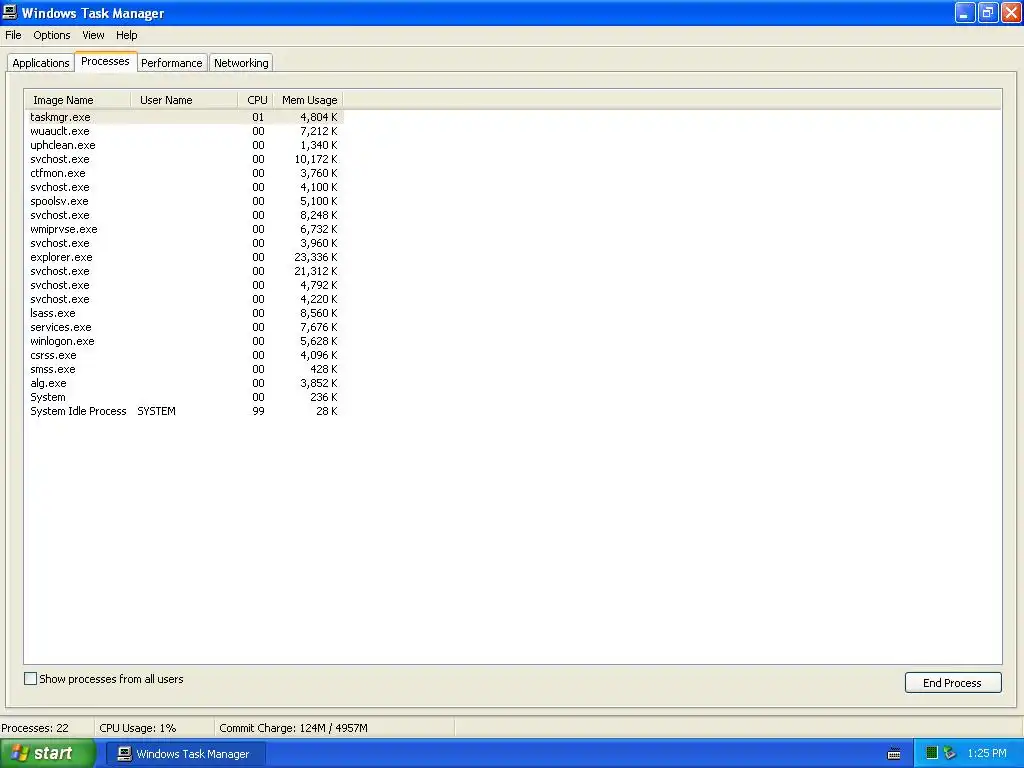Image resolution: width=1024 pixels, height=768 pixels.
Task: Click the SYSTEM user name cell
Action: (x=156, y=411)
